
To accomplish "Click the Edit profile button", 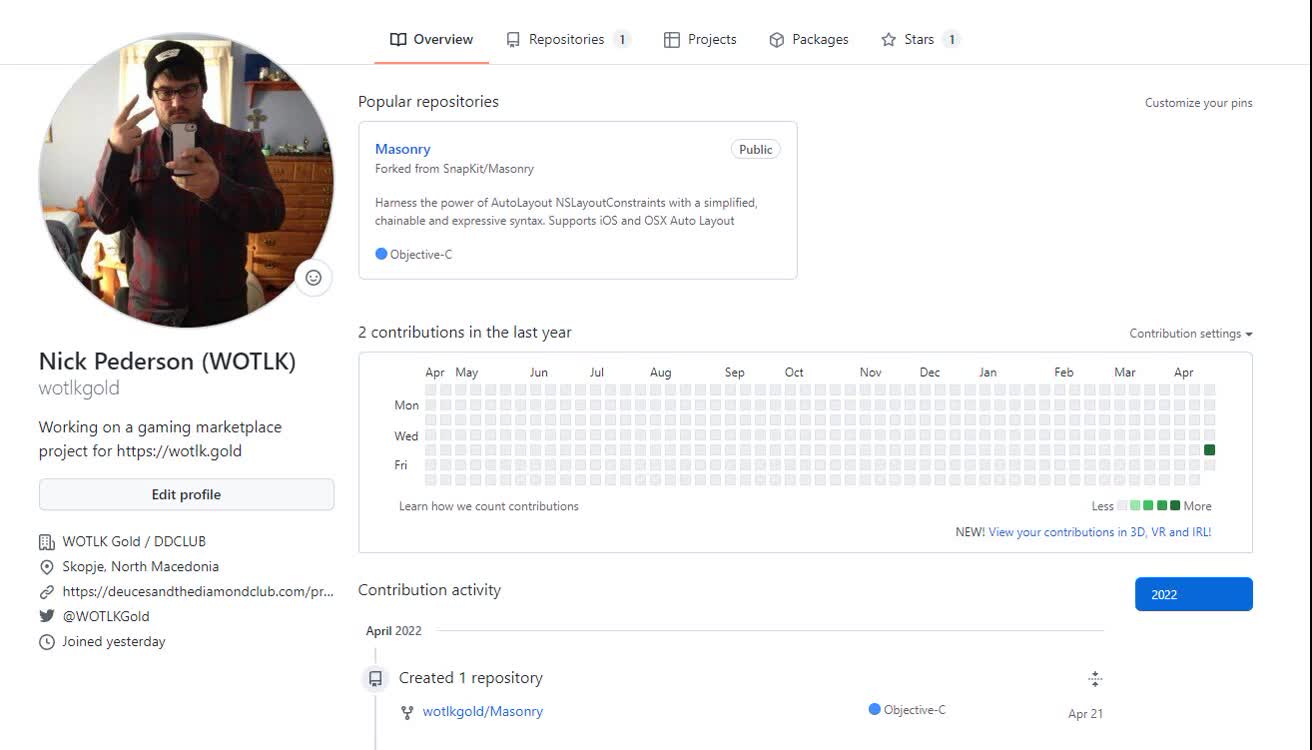I will pos(186,494).
